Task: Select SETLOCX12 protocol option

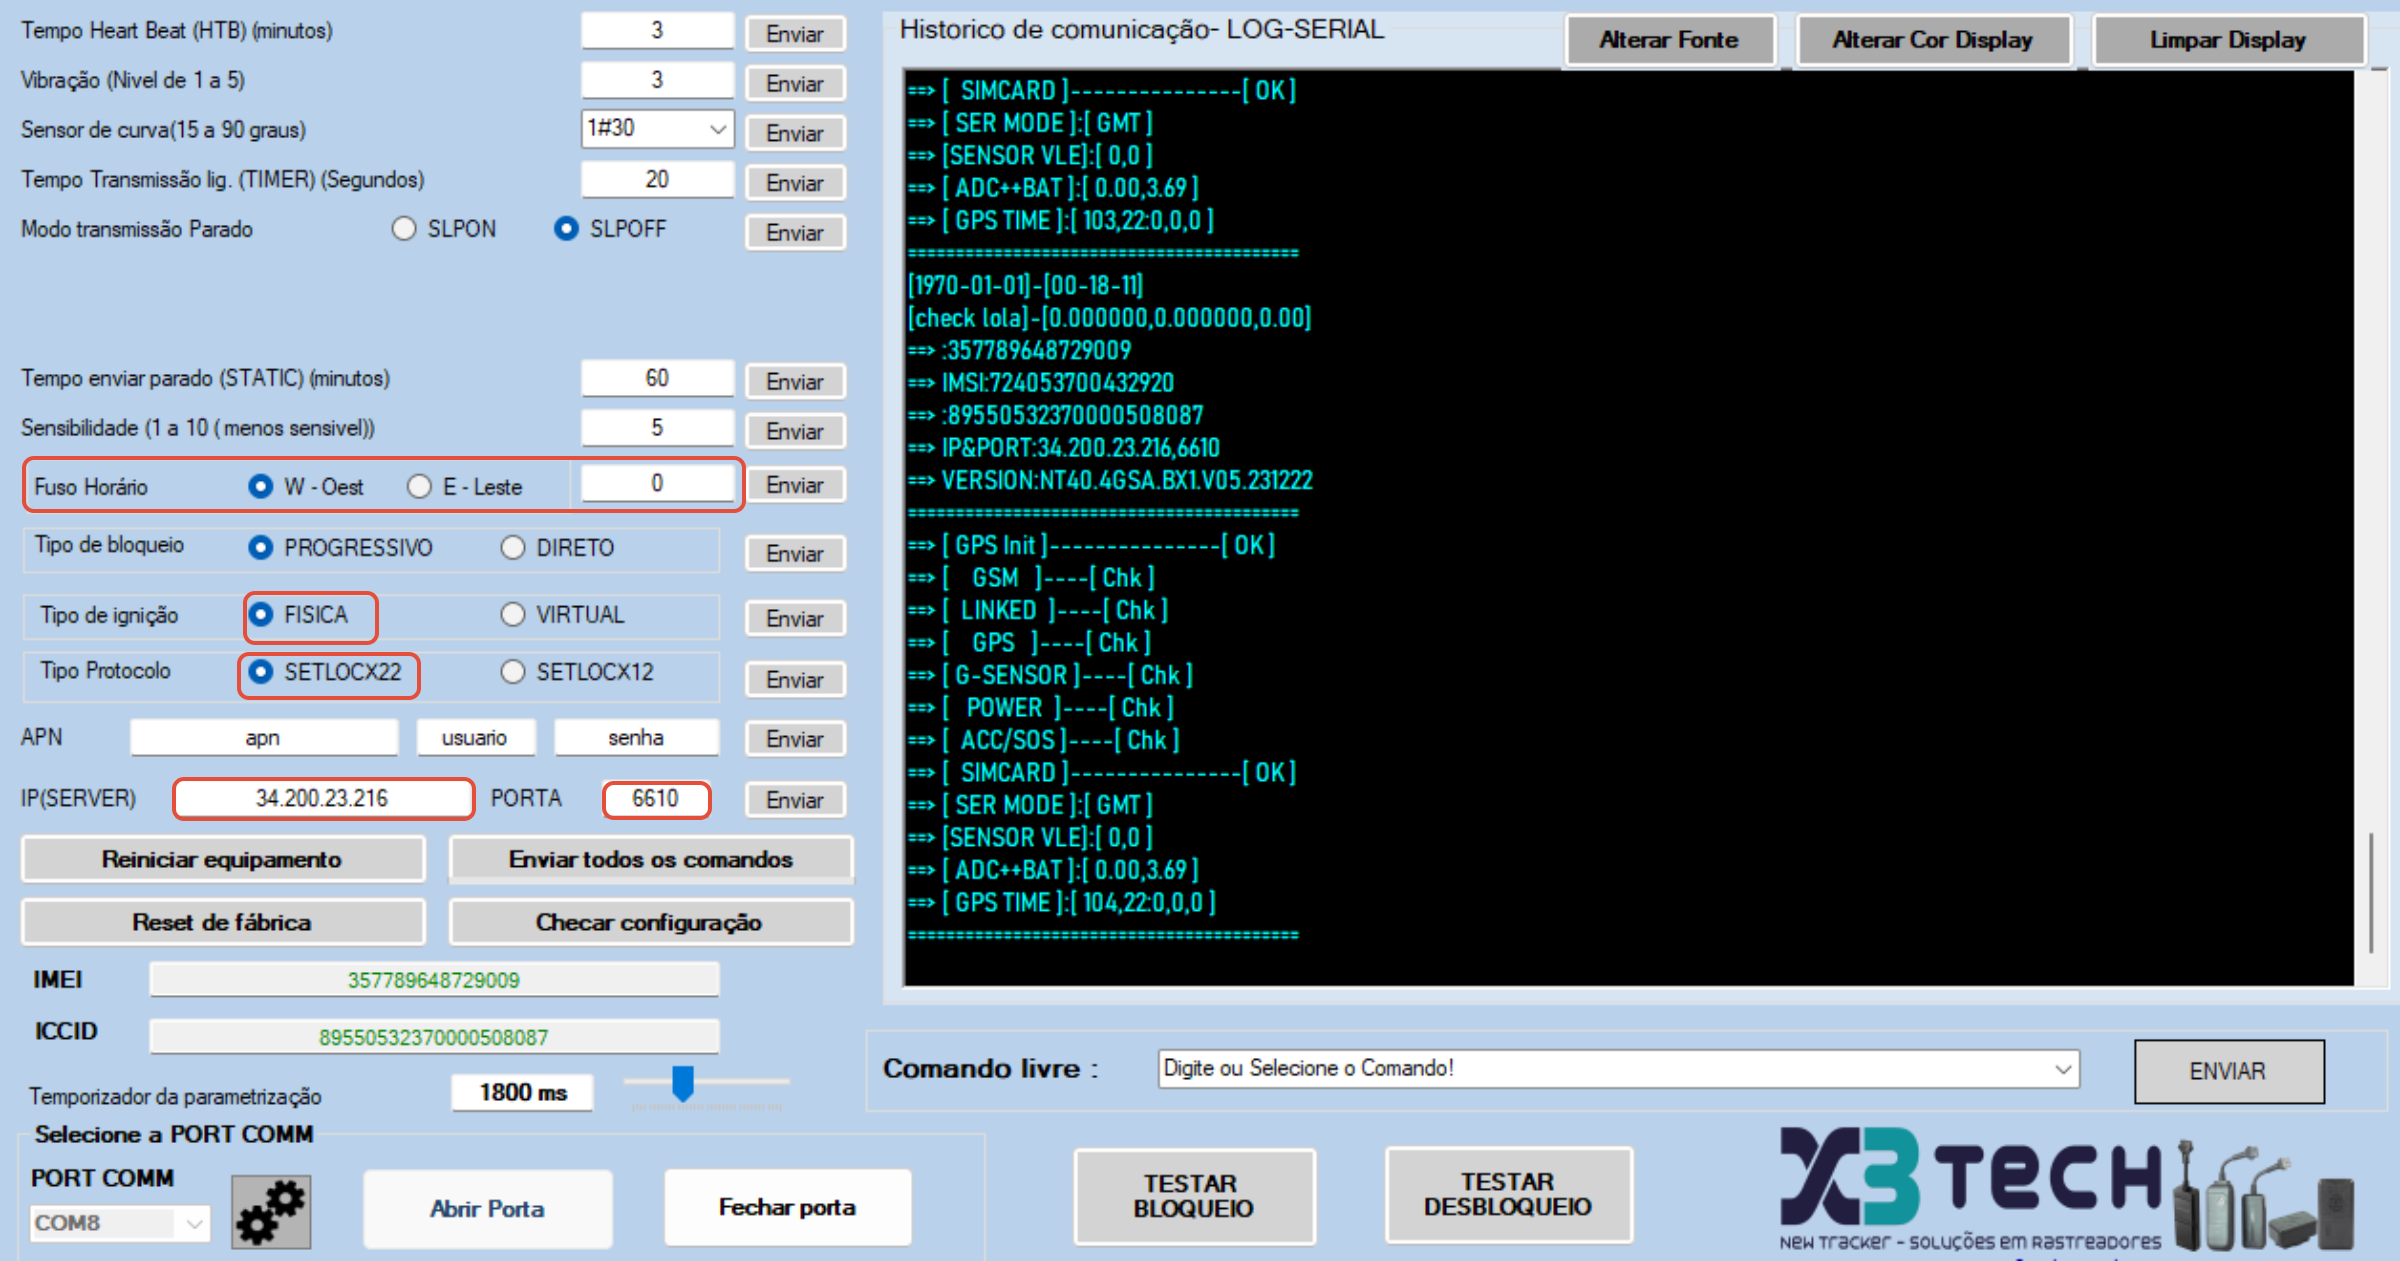Action: (513, 672)
